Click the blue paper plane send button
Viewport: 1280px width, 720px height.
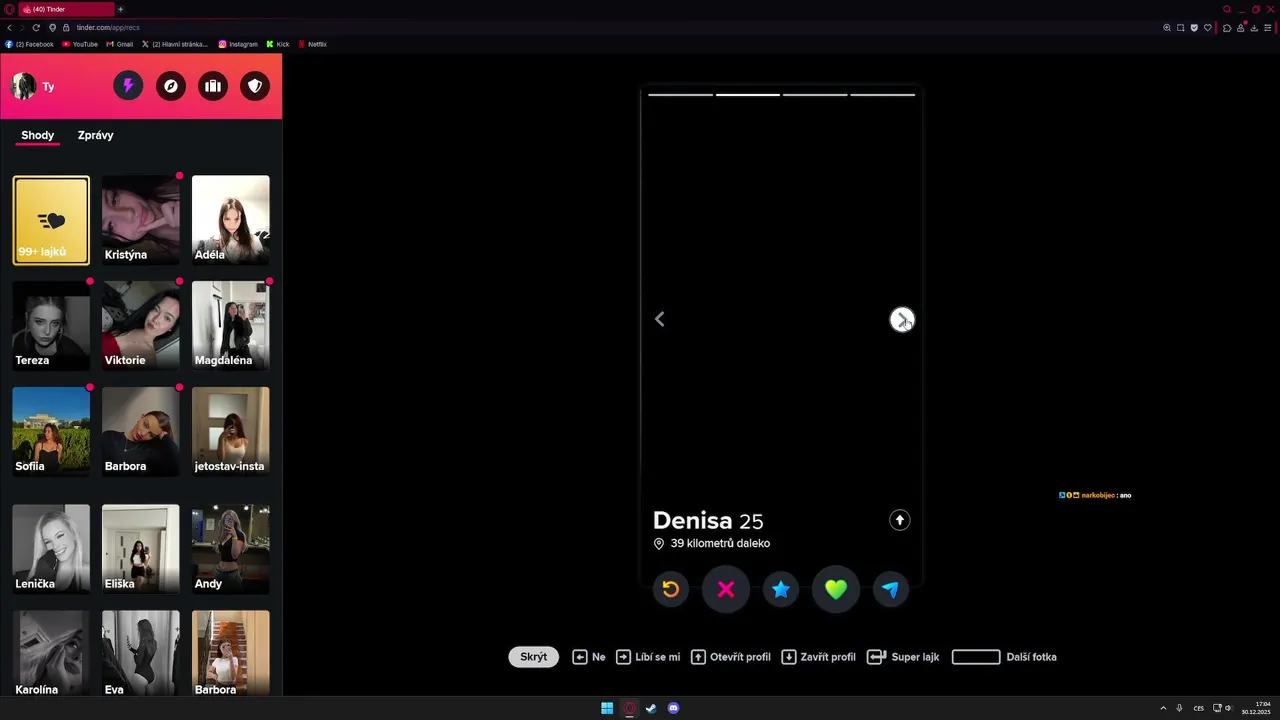891,589
